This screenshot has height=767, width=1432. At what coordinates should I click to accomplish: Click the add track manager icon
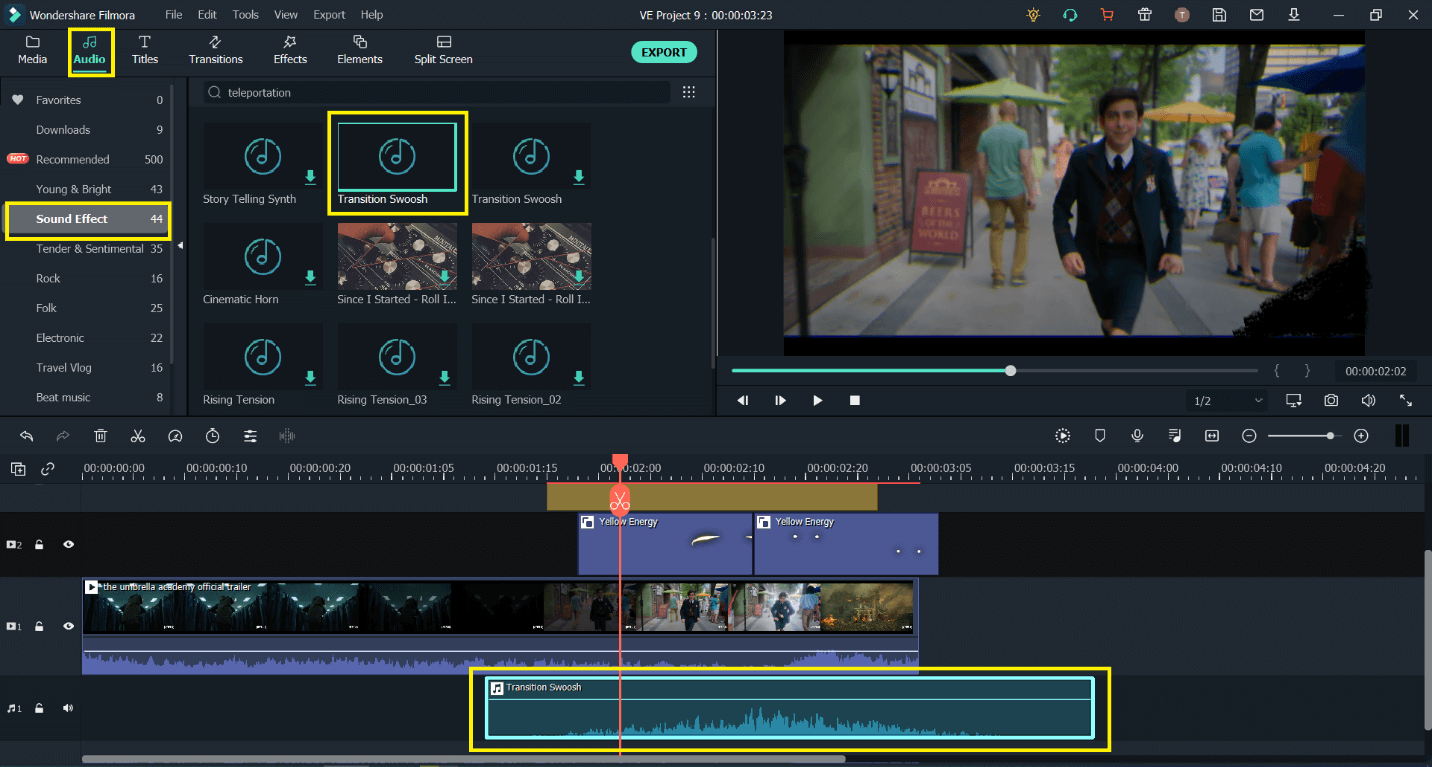pos(18,468)
